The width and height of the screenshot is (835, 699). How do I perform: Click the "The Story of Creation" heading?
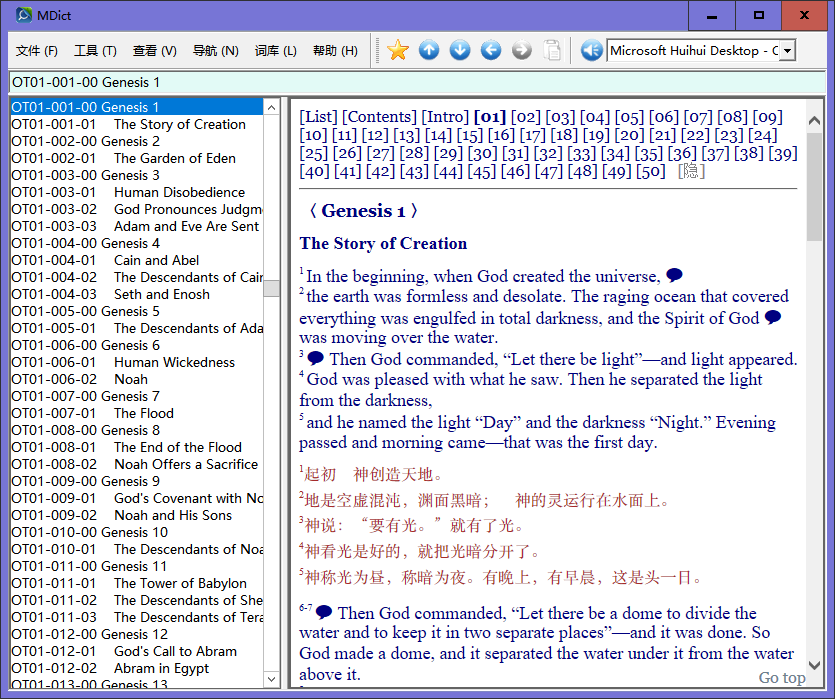pos(383,243)
